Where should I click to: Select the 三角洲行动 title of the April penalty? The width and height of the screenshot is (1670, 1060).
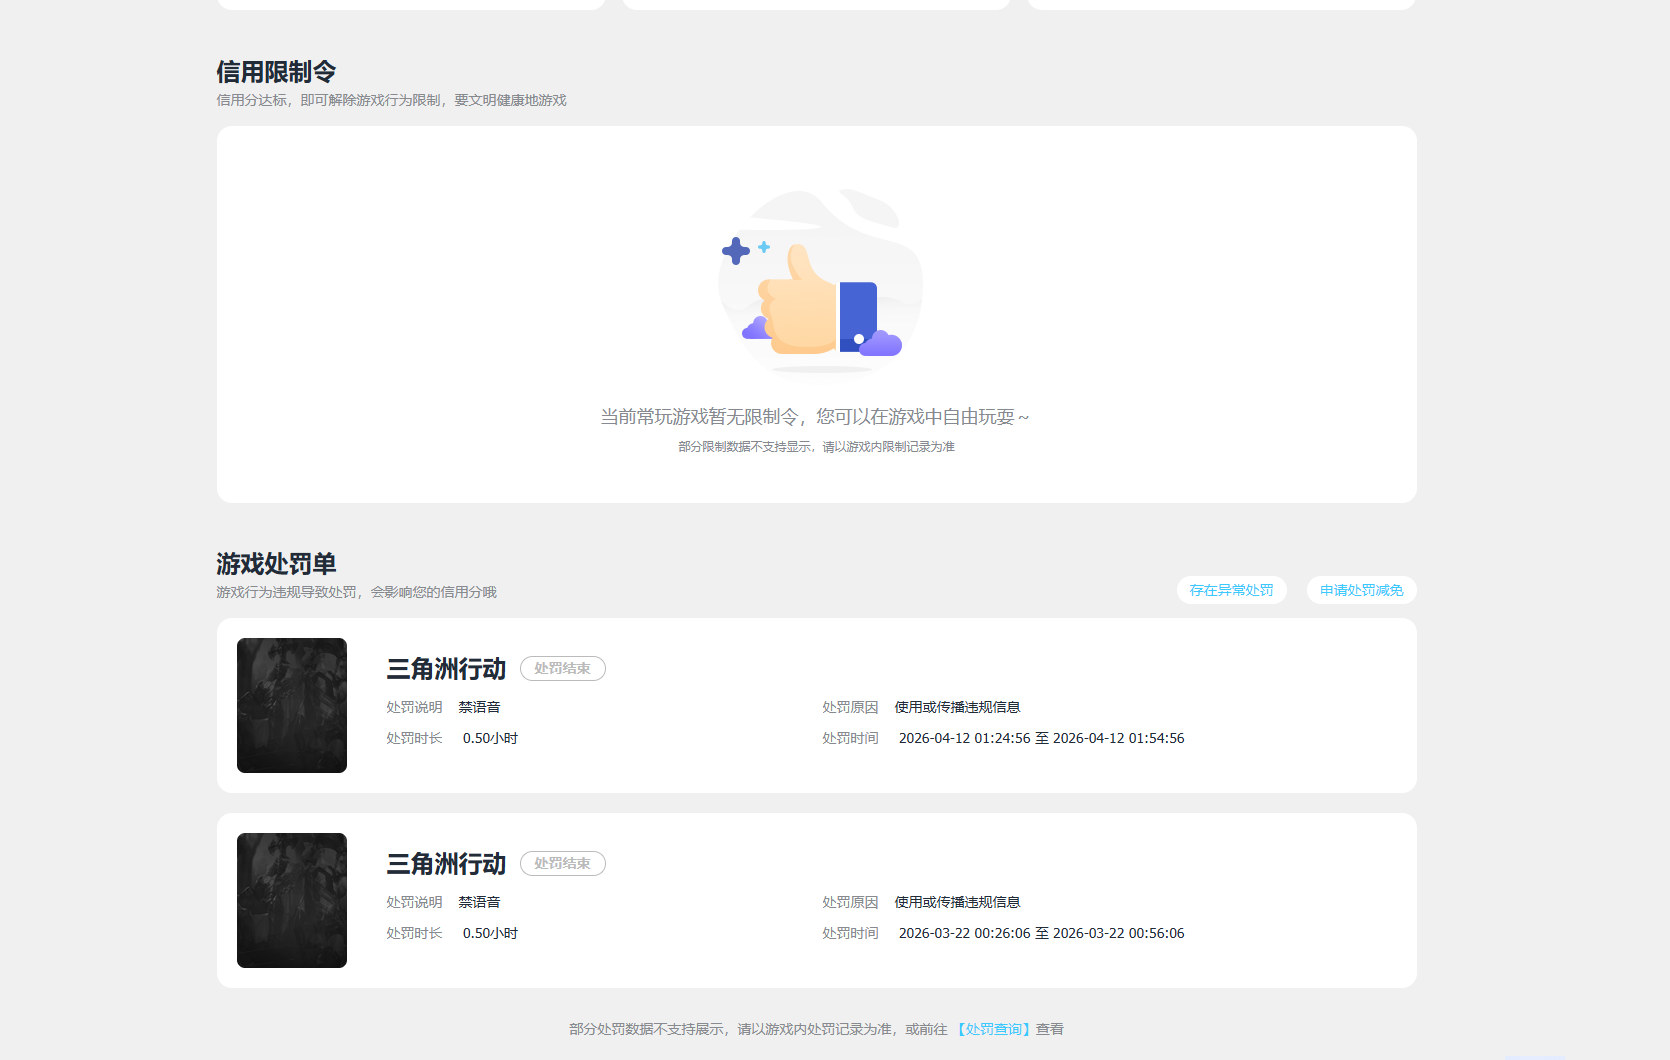446,669
